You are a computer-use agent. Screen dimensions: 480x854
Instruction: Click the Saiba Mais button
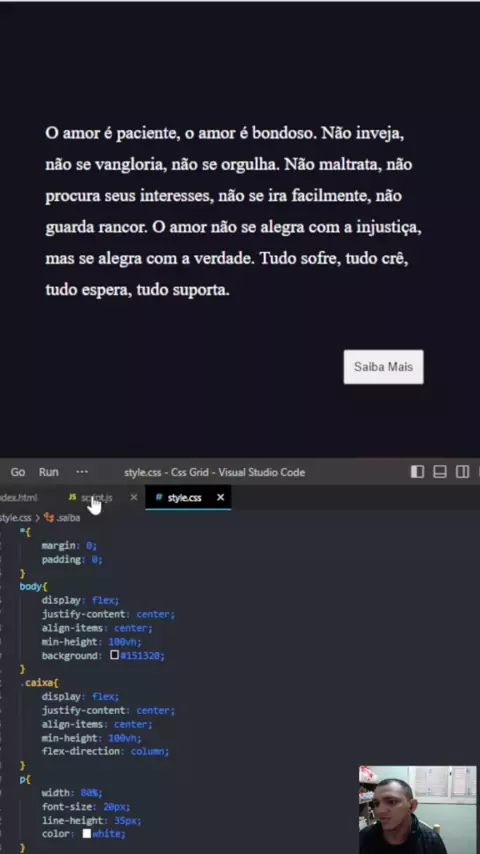(384, 367)
